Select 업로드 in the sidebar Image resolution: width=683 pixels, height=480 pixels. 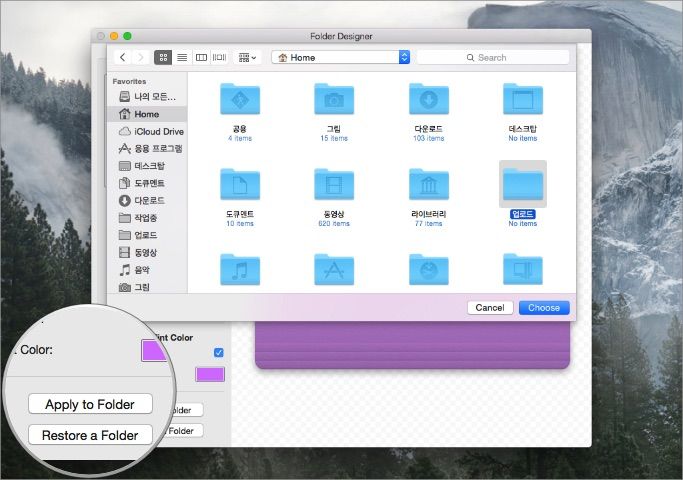[x=147, y=235]
